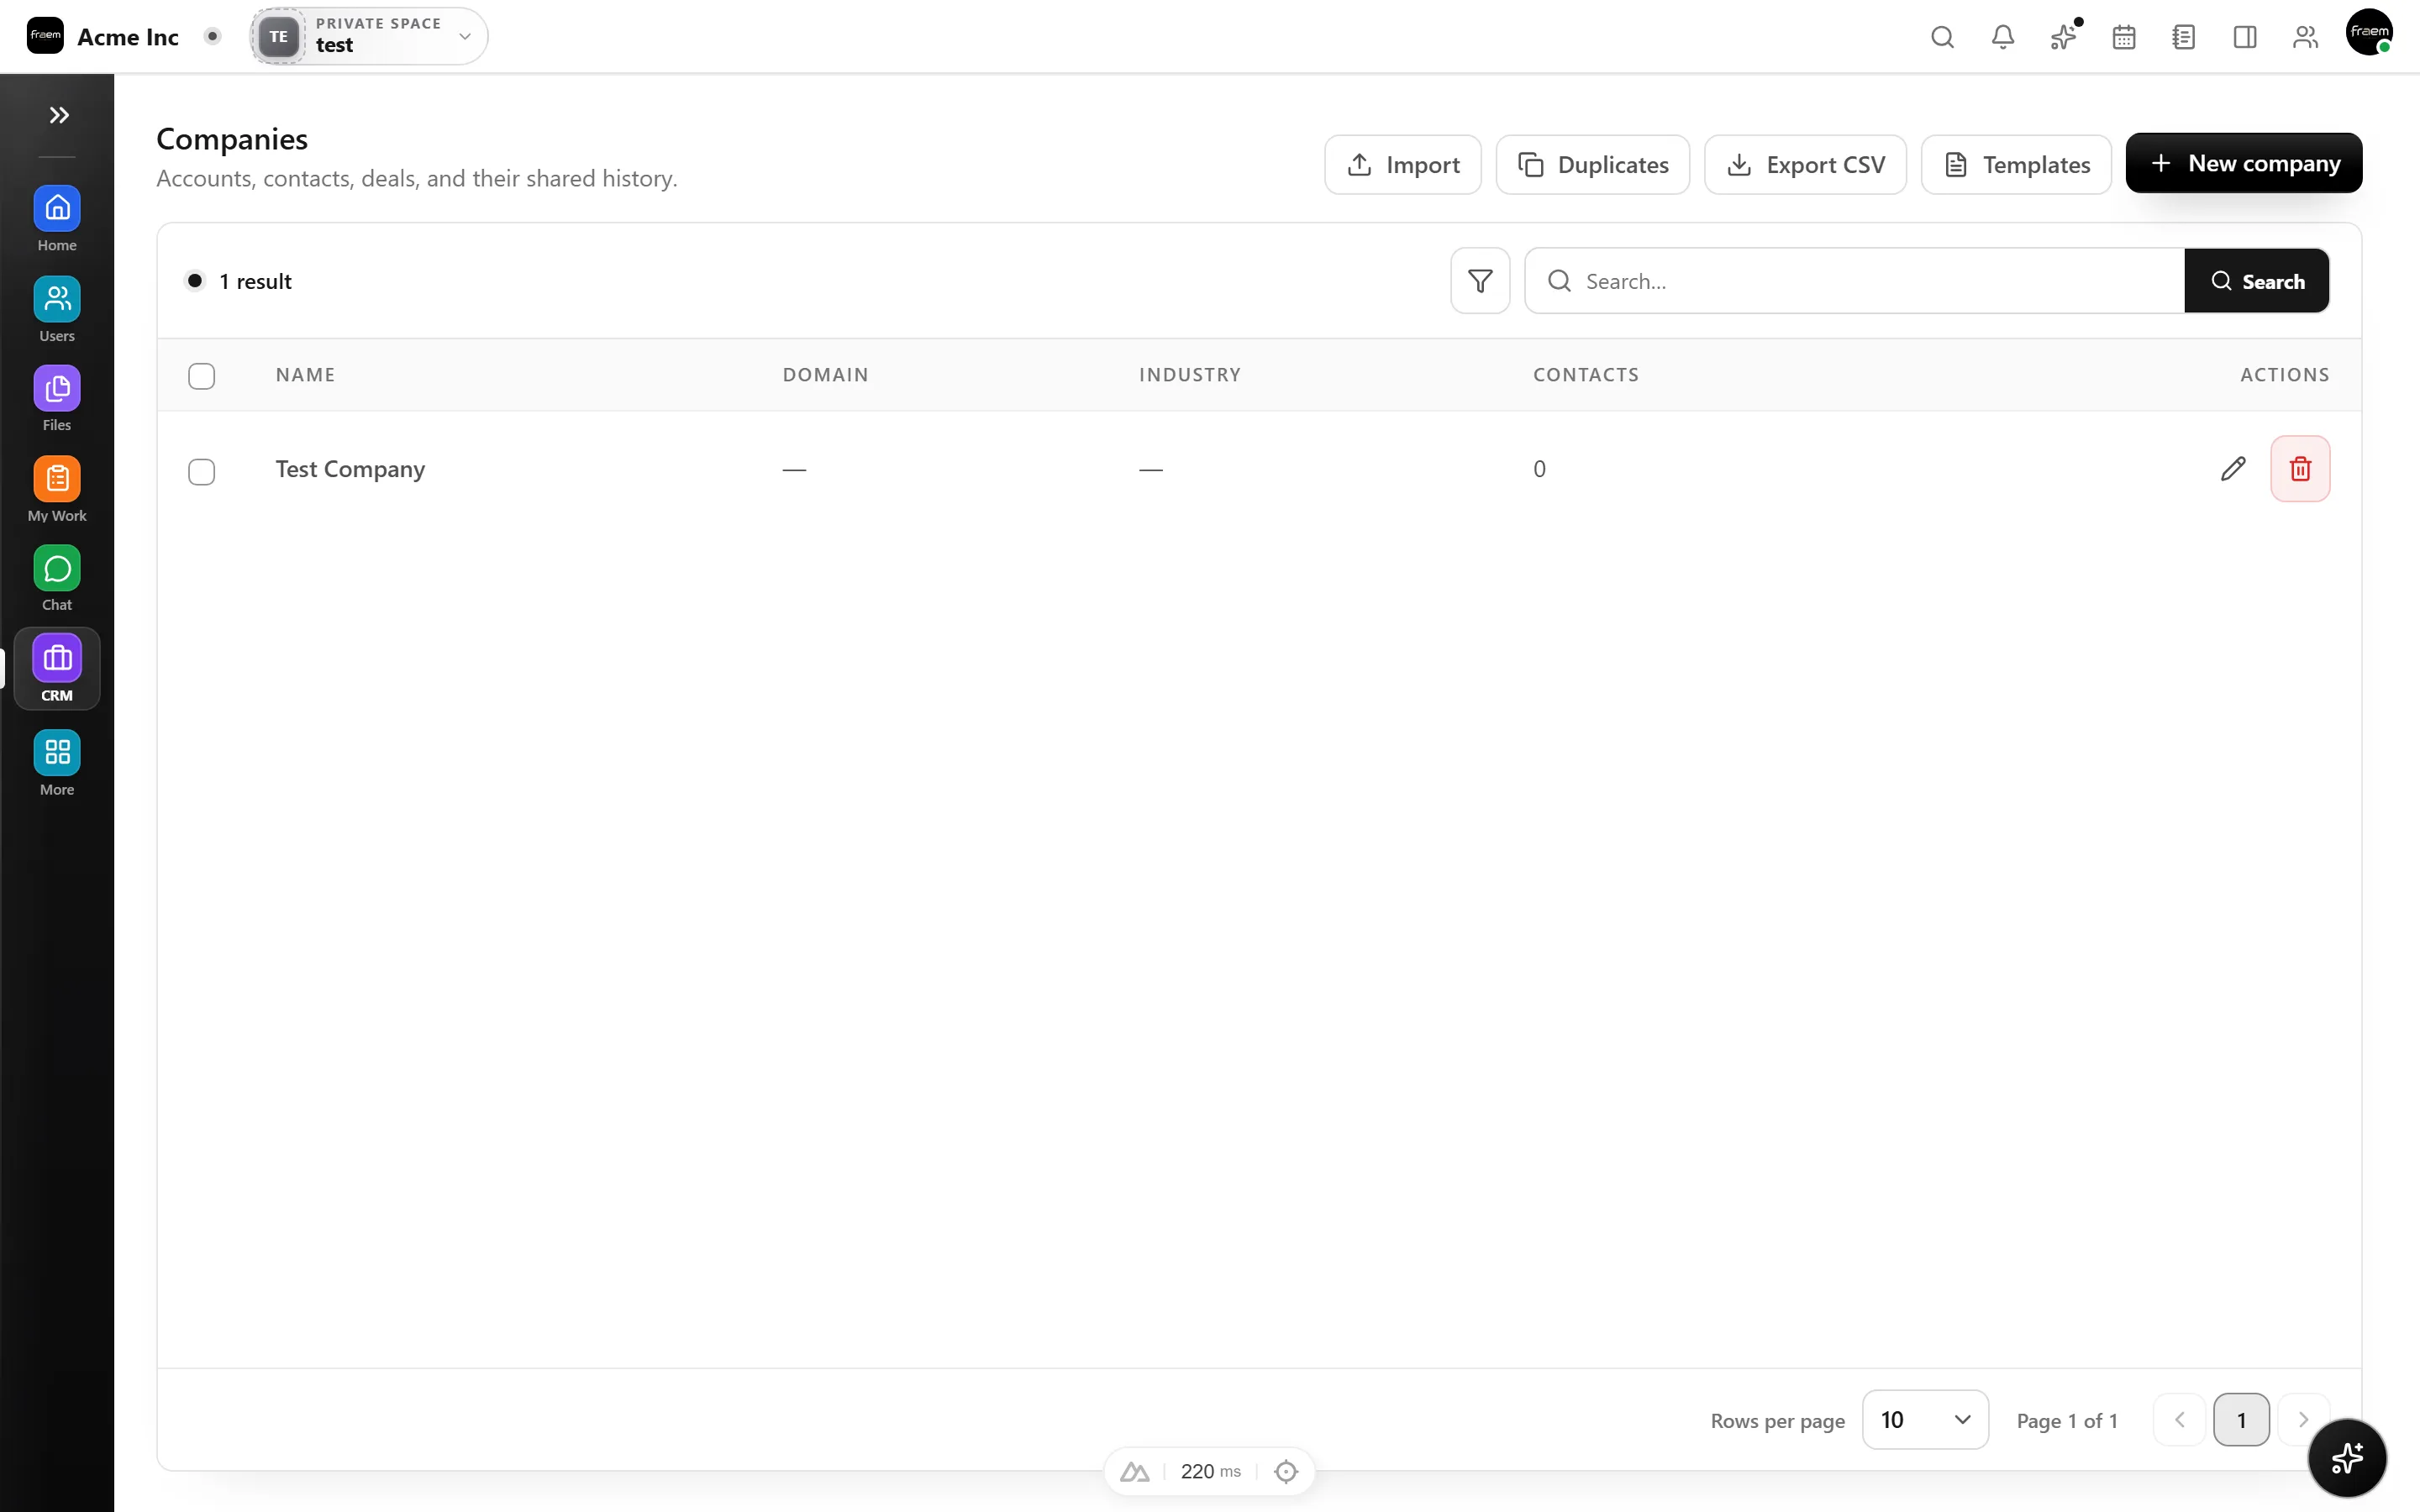Open Users in the sidebar
This screenshot has width=2420, height=1512.
point(57,309)
